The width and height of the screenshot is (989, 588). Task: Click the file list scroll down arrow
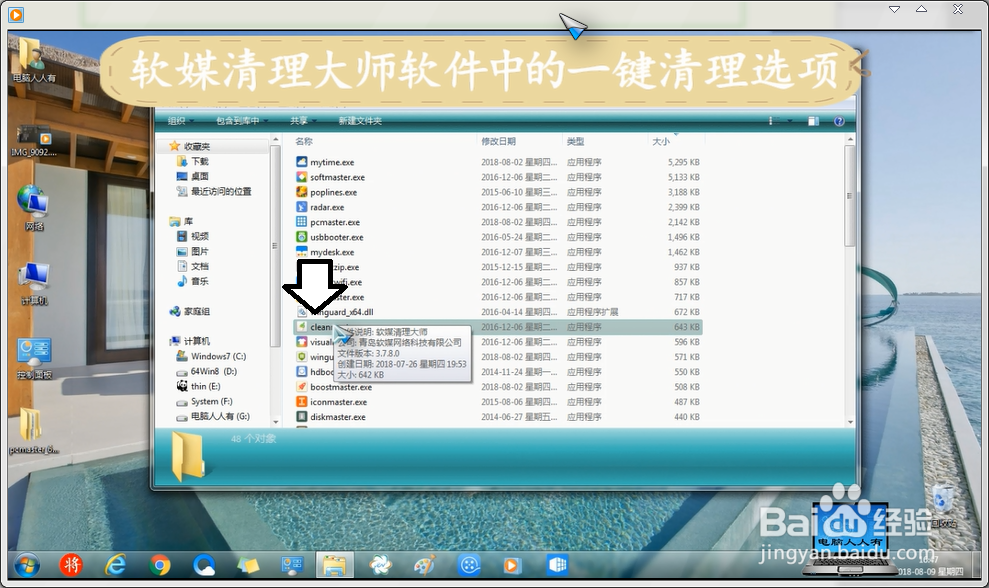pyautogui.click(x=850, y=421)
